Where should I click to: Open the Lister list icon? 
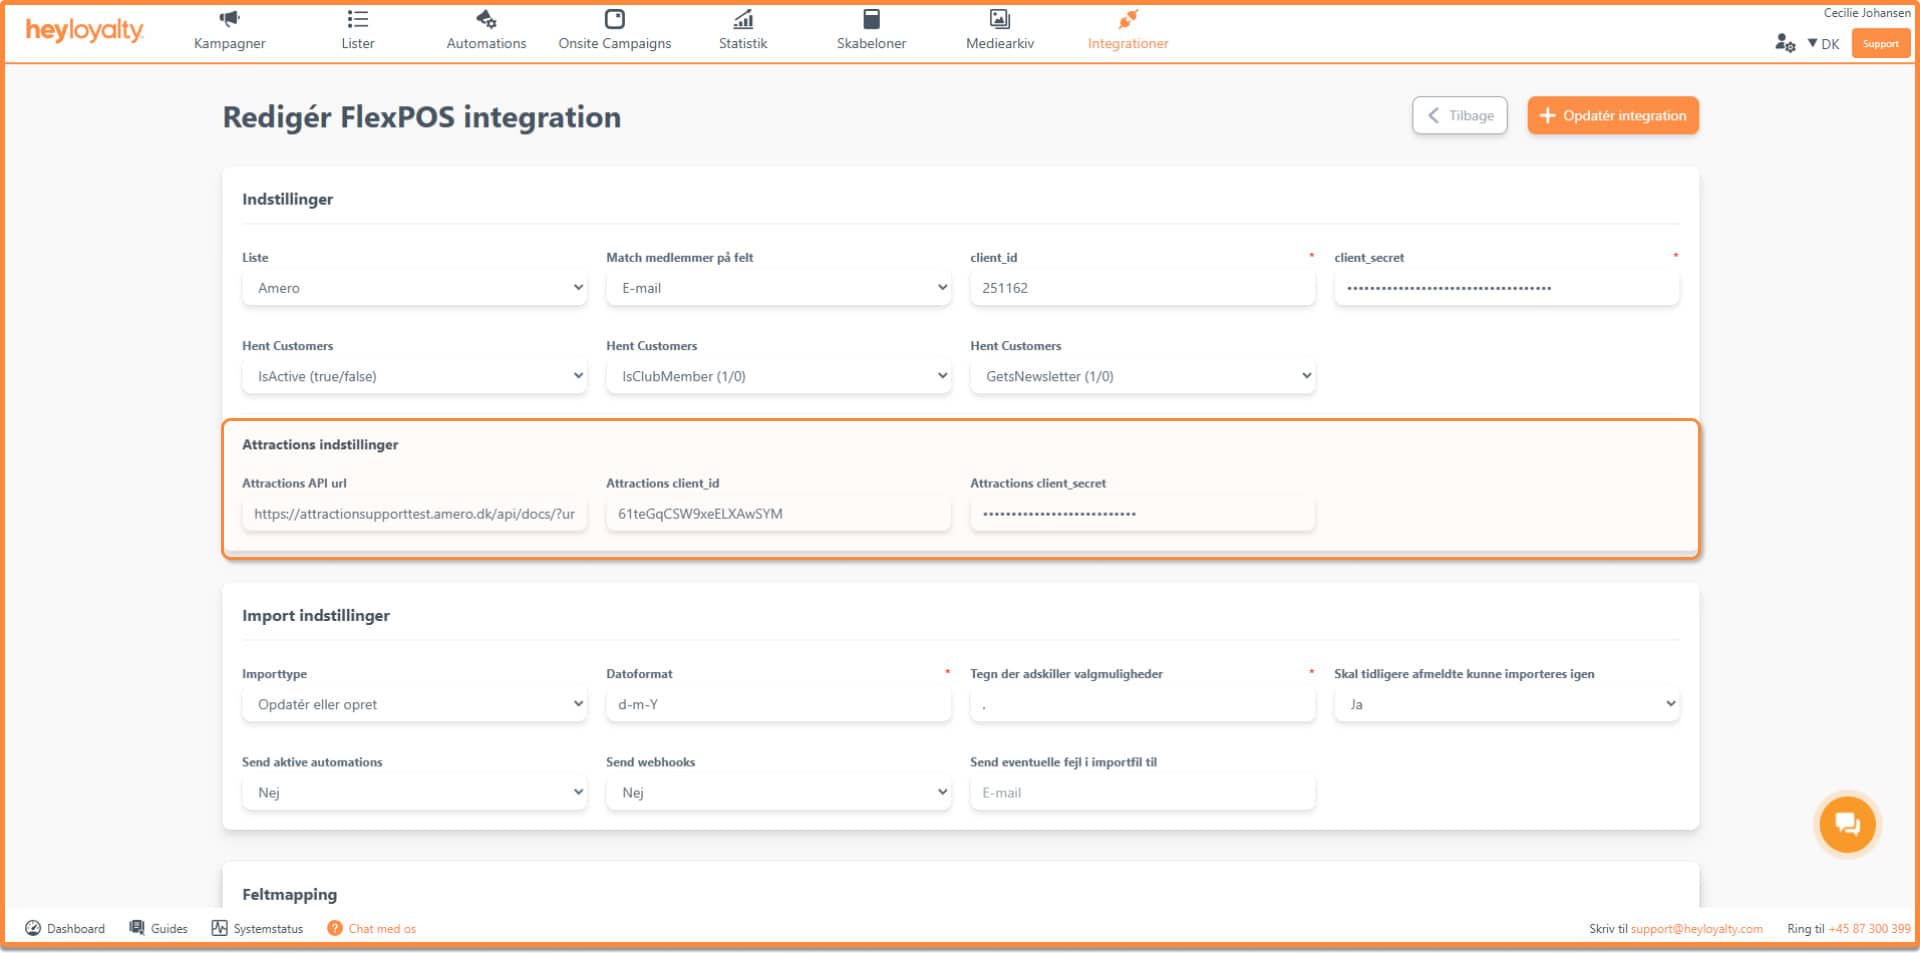[x=357, y=19]
